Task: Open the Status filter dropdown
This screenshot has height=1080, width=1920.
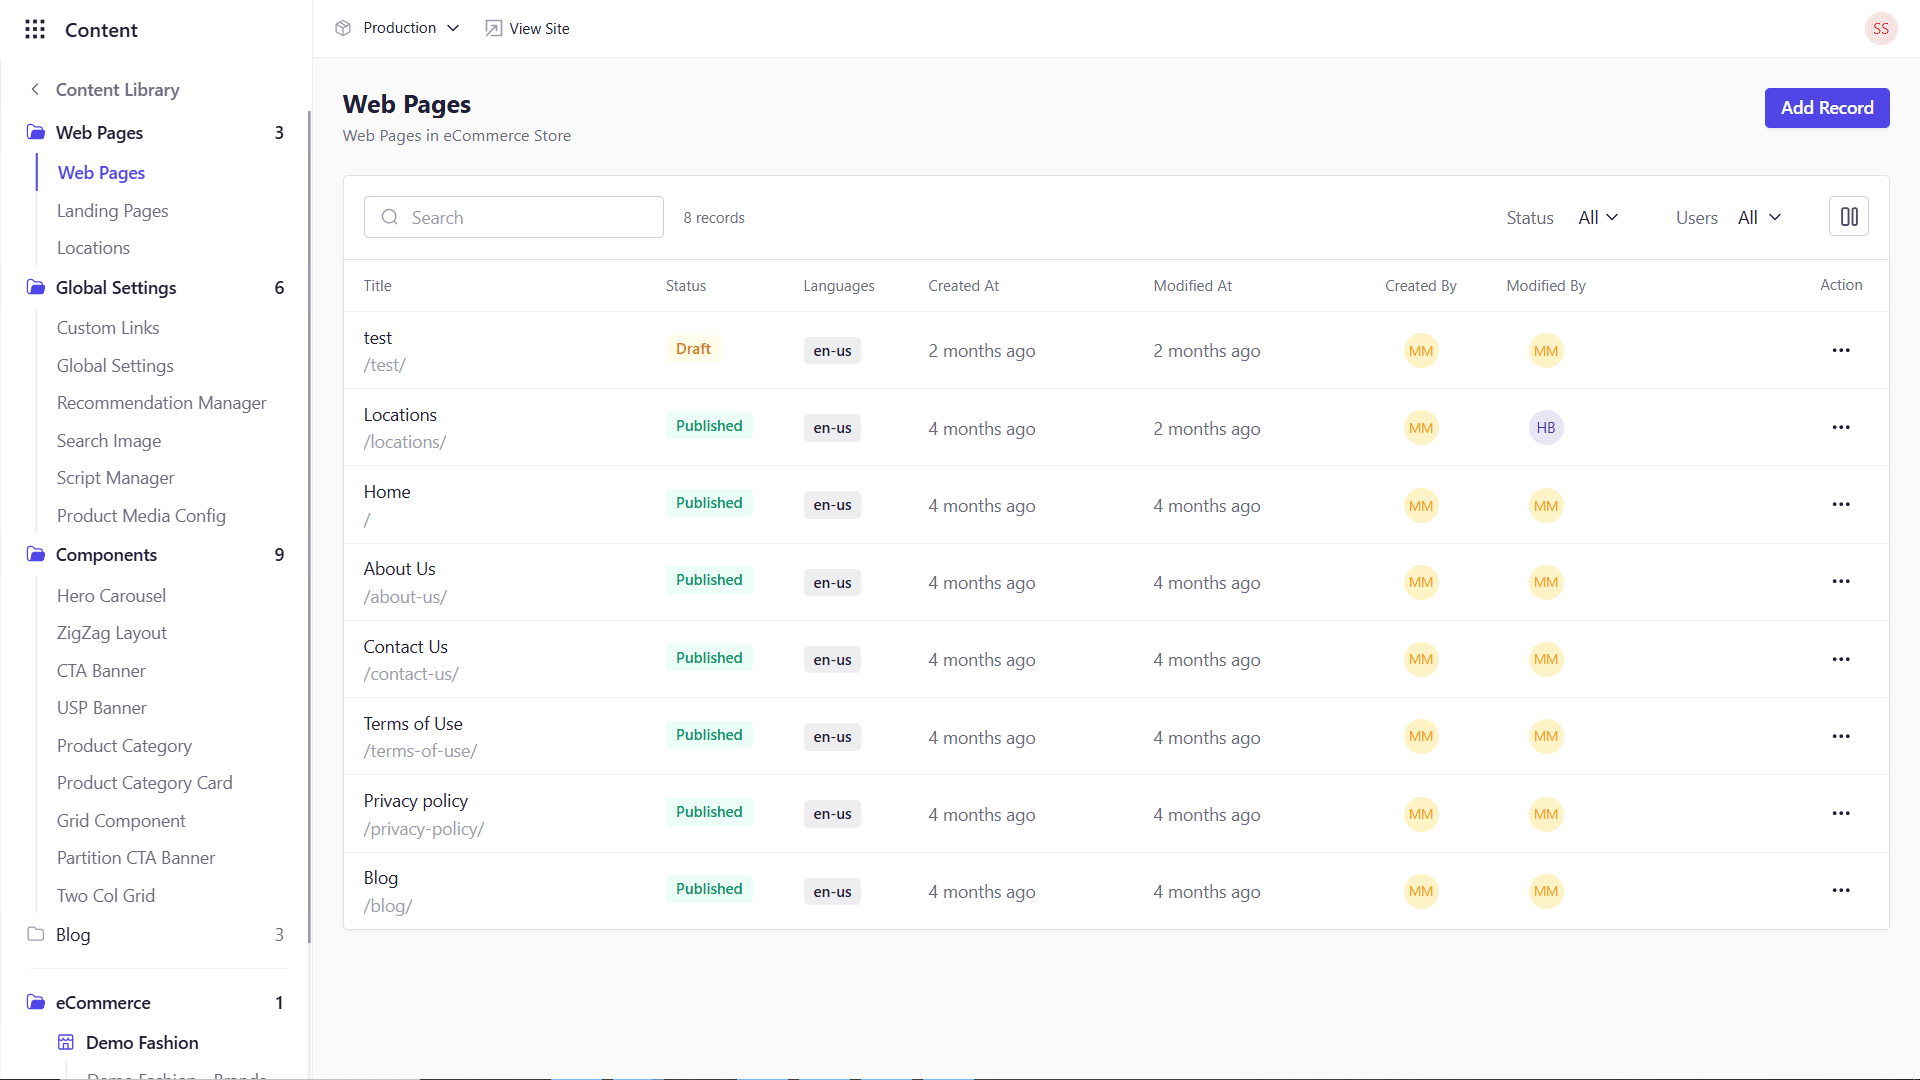Action: [x=1597, y=217]
